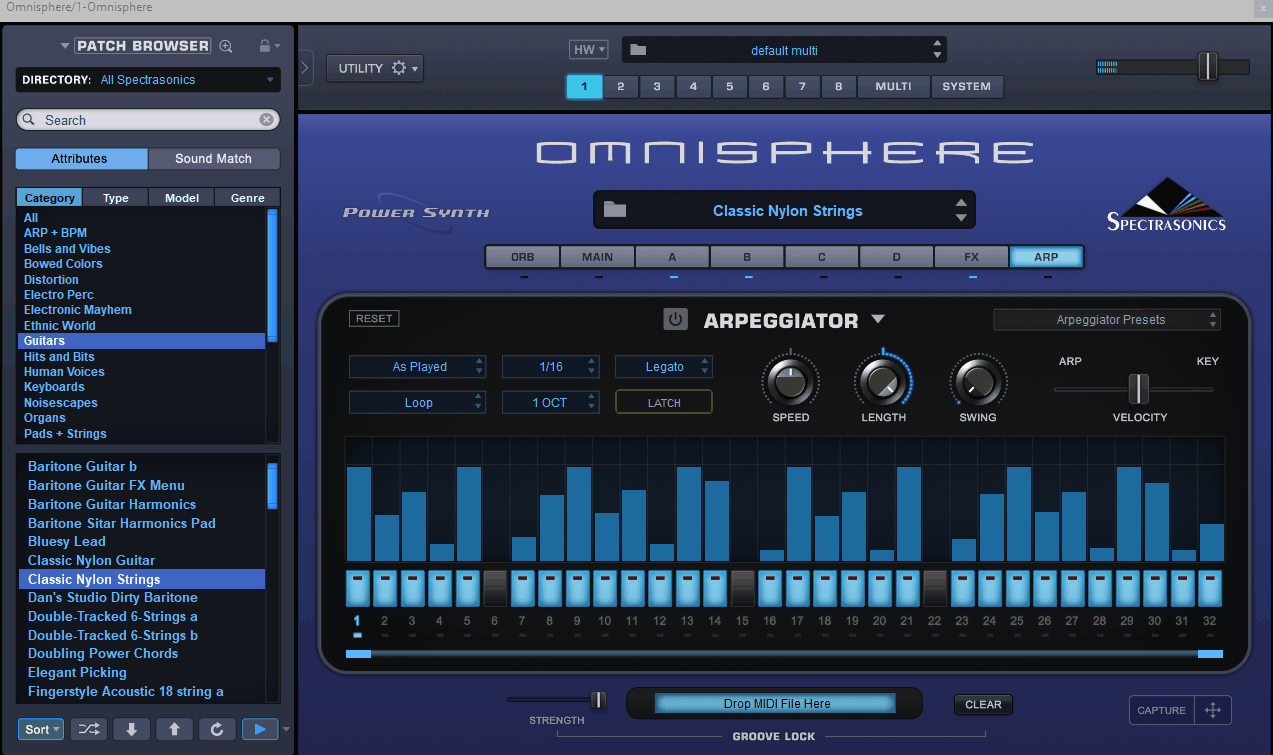The height and width of the screenshot is (755, 1273).
Task: Toggle arpeggiator step 18 button
Action: (x=825, y=588)
